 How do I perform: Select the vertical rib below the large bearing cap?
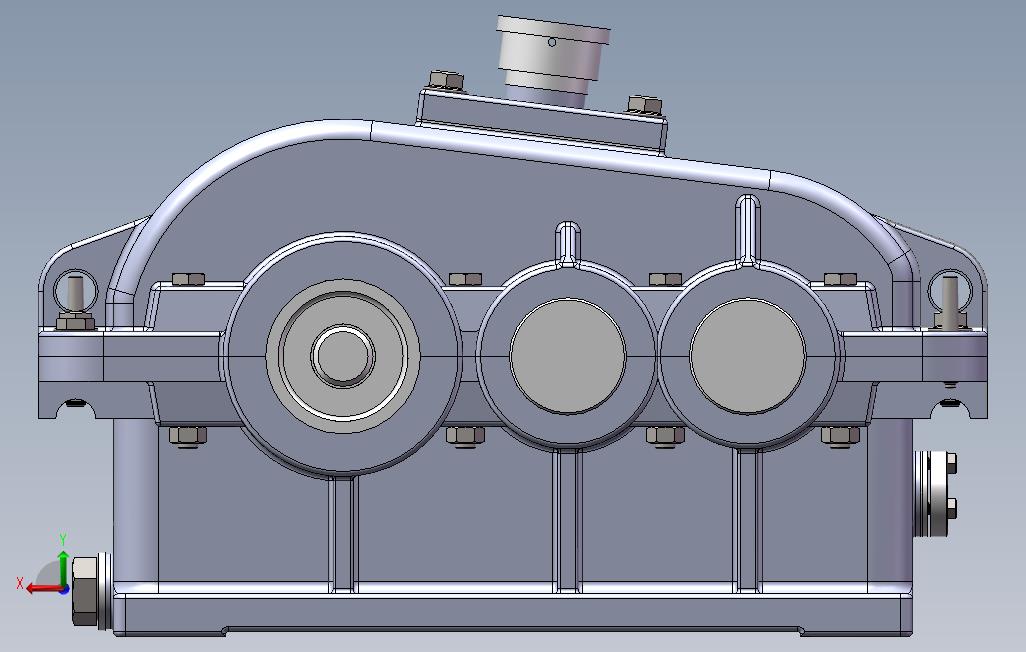343,533
